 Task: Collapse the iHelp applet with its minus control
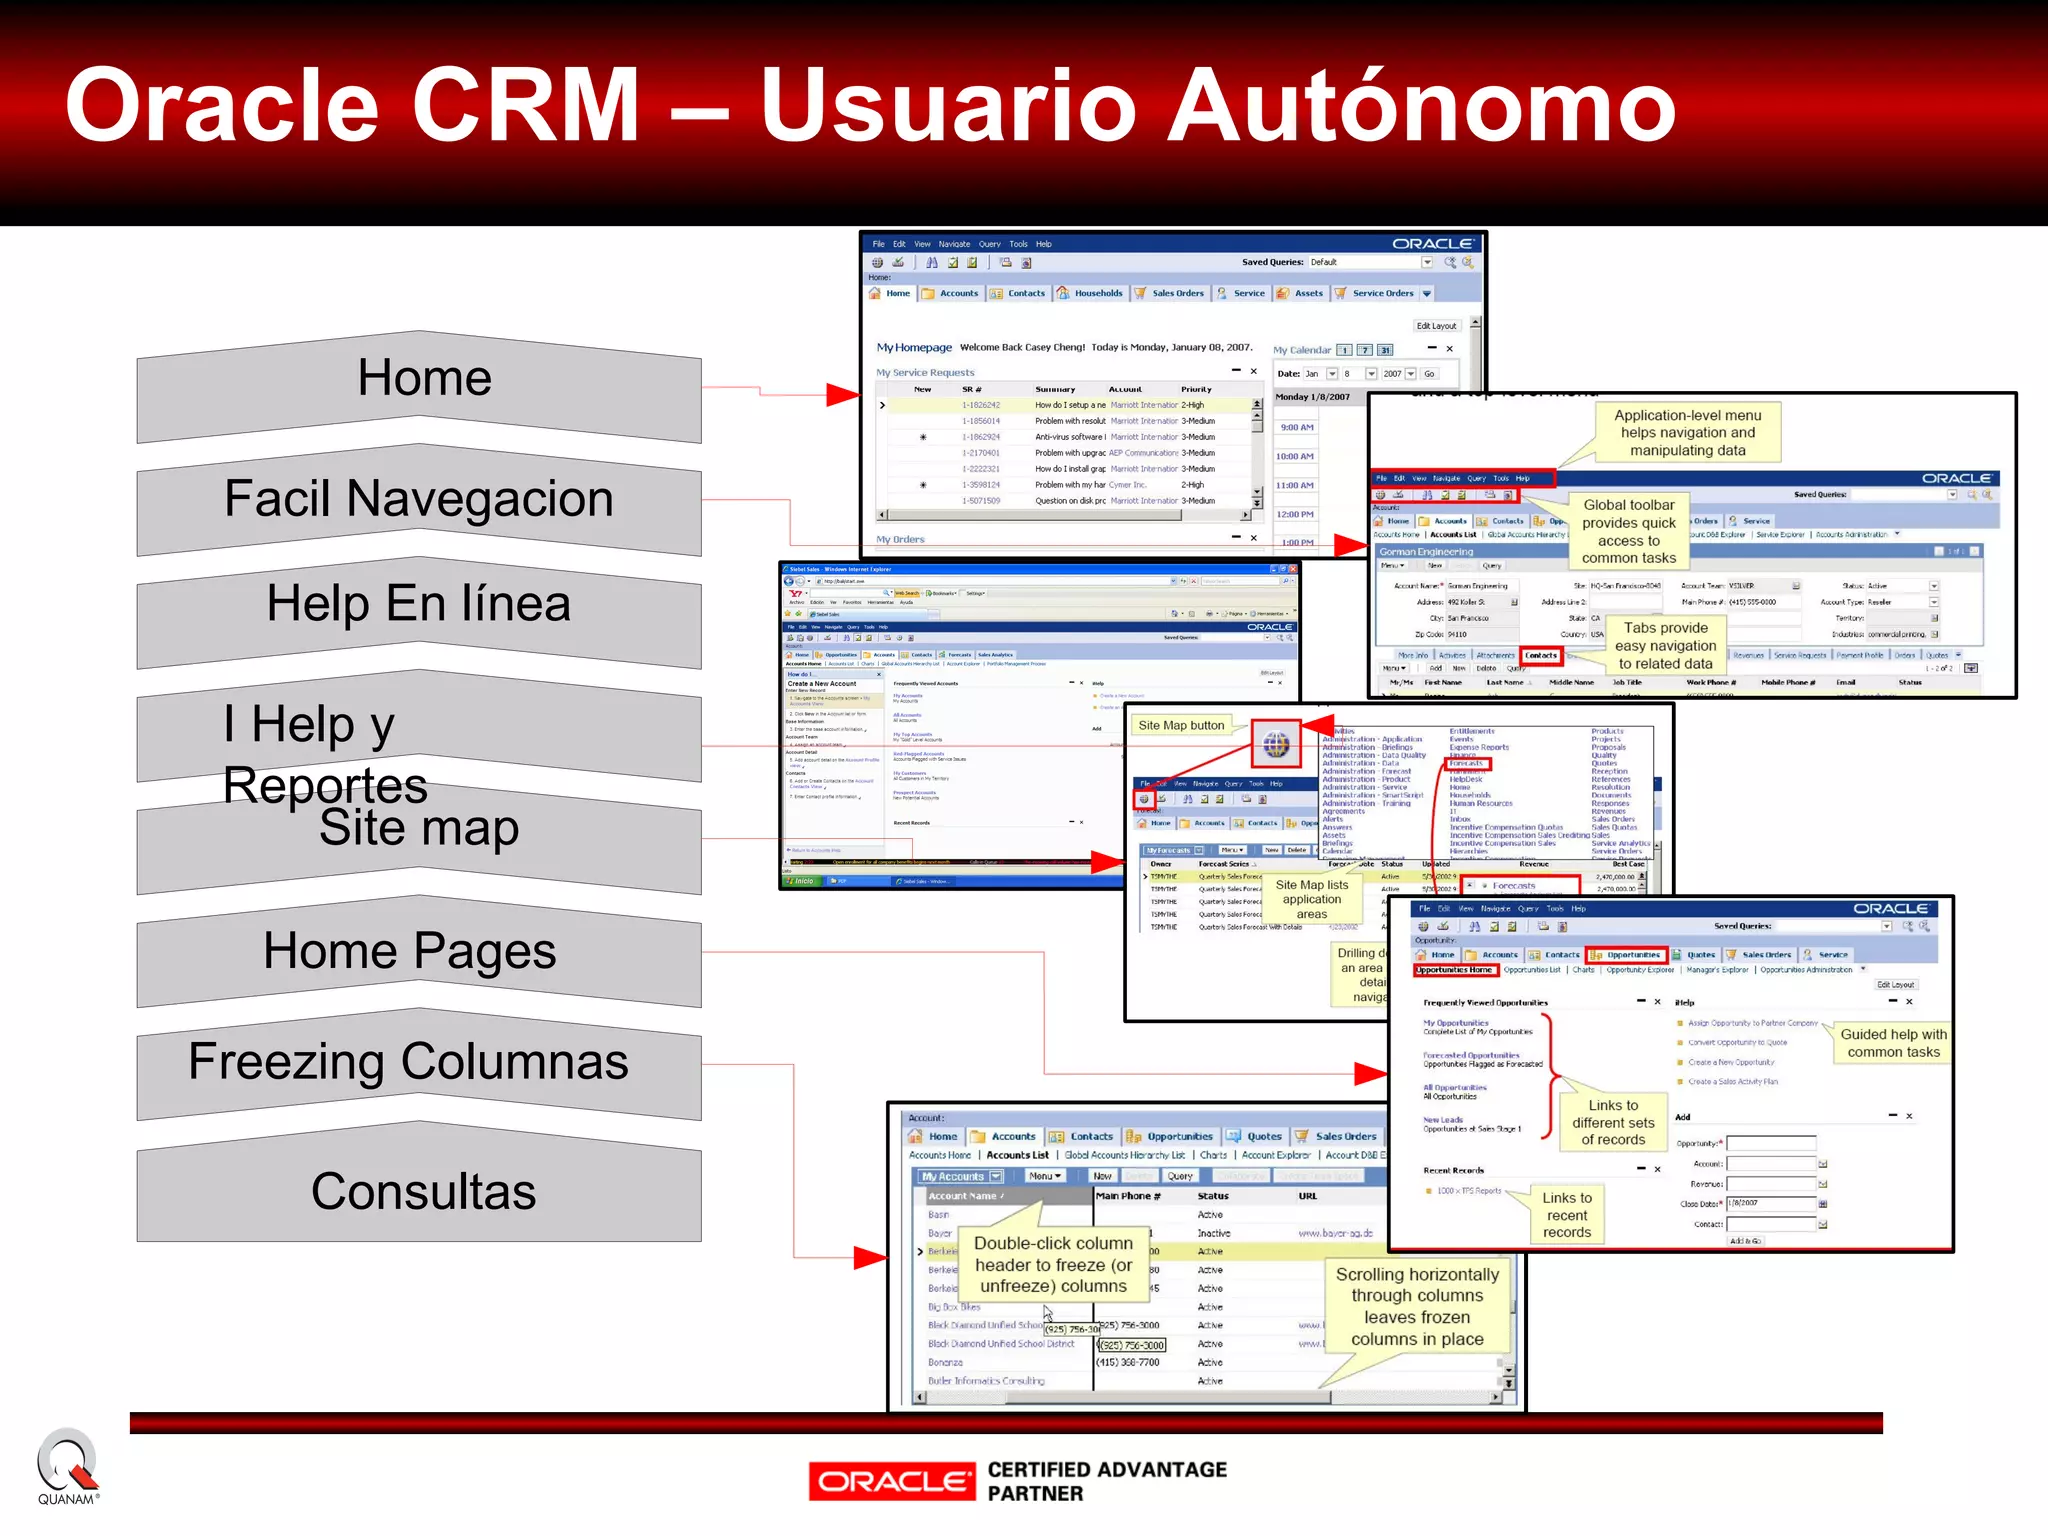(1892, 1001)
